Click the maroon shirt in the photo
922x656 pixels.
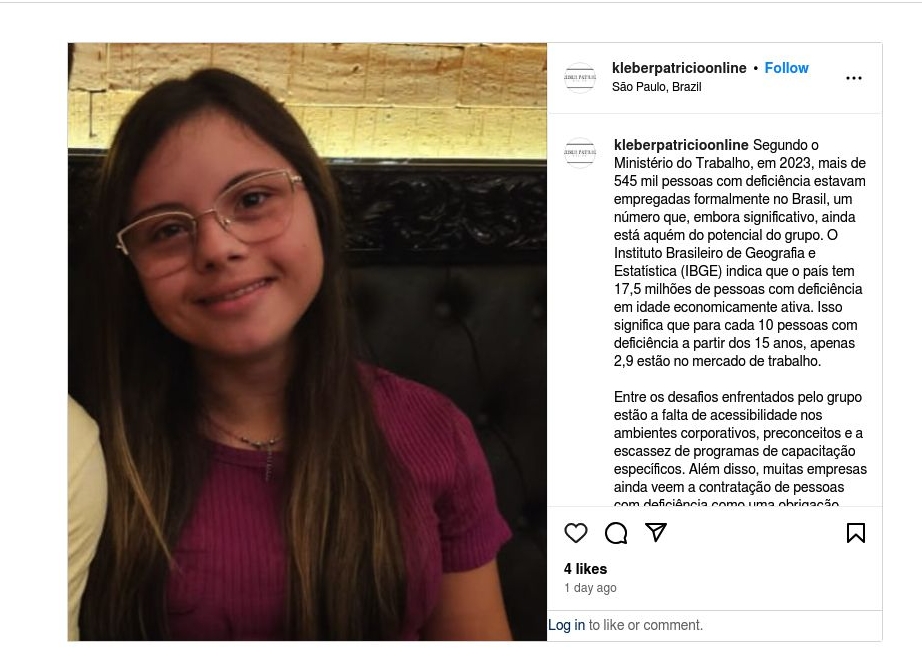[x=329, y=511]
